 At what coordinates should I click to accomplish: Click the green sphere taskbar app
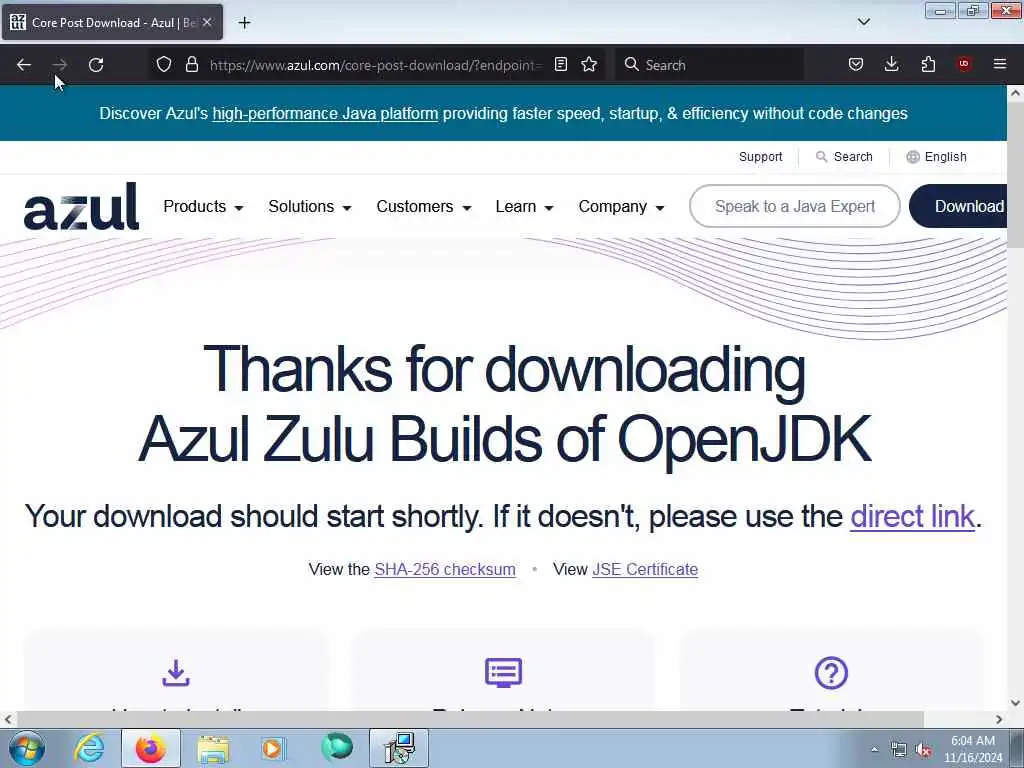tap(337, 747)
